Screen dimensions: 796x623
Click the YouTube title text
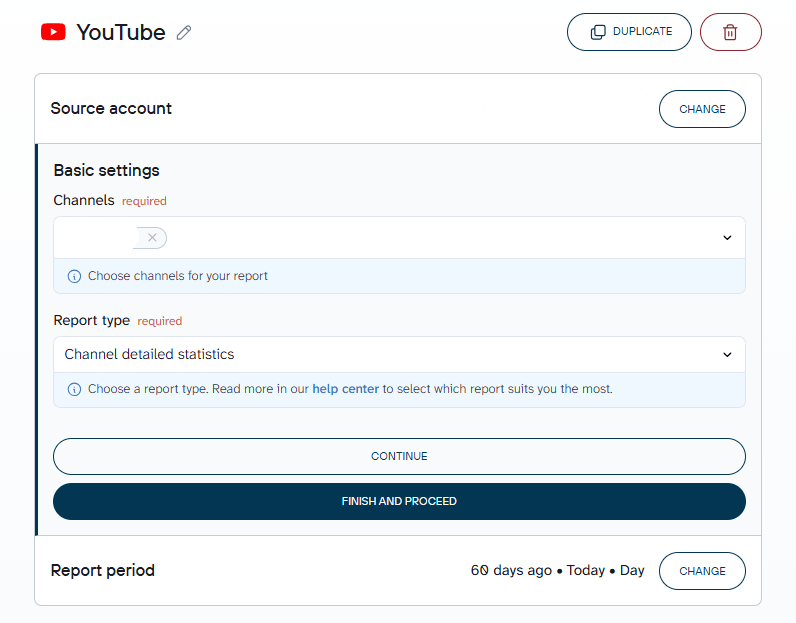pos(121,32)
